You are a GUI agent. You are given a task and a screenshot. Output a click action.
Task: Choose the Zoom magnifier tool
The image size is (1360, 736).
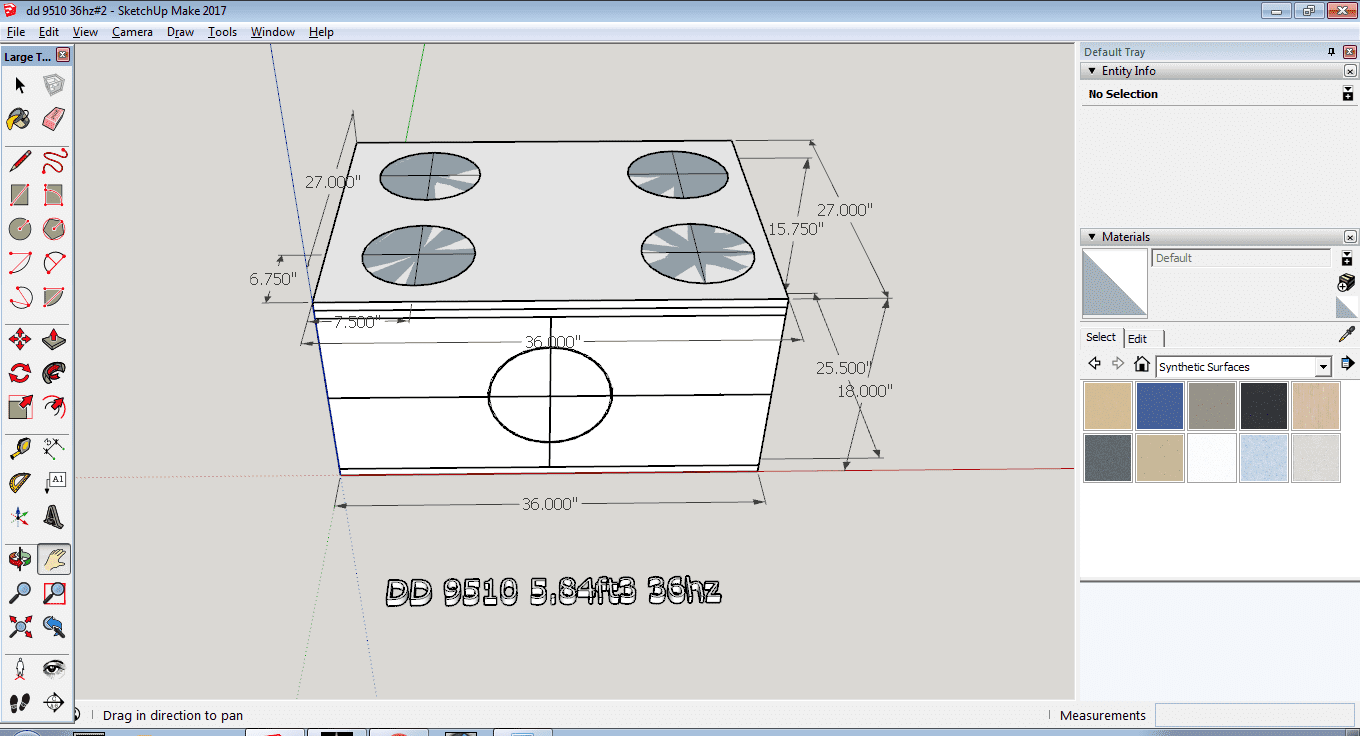click(20, 593)
